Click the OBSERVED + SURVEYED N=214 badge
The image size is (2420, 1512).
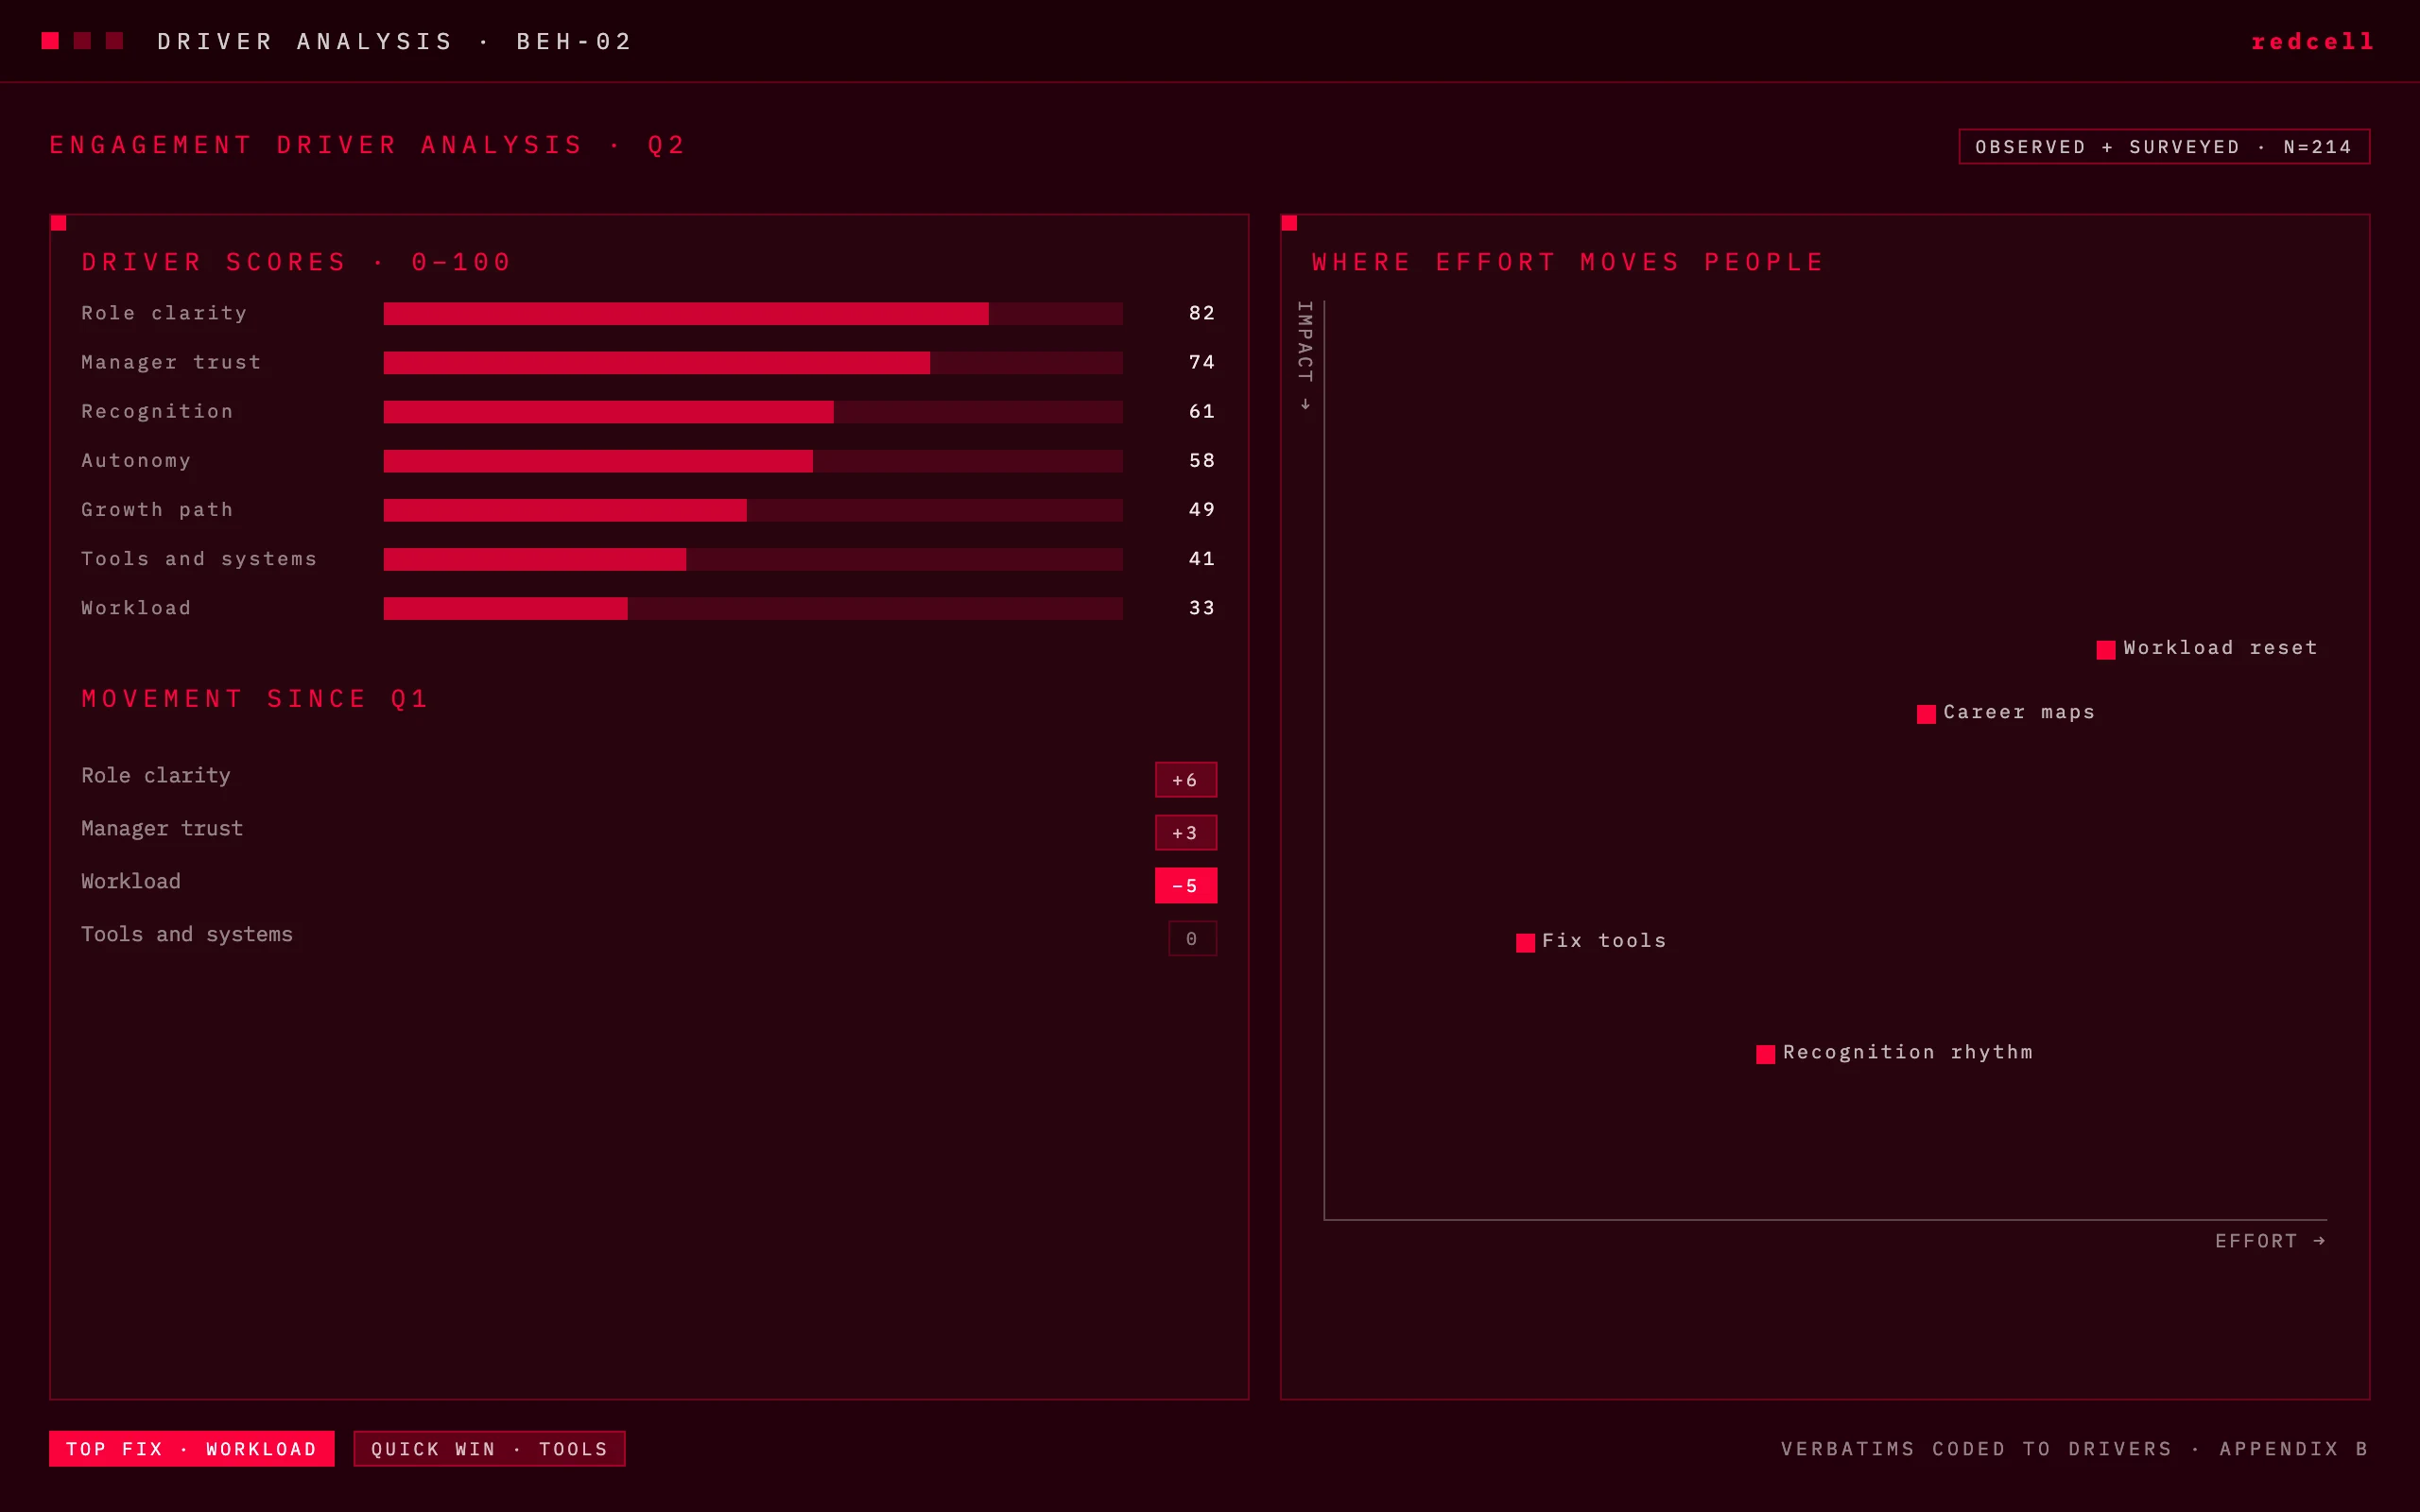pyautogui.click(x=2164, y=147)
